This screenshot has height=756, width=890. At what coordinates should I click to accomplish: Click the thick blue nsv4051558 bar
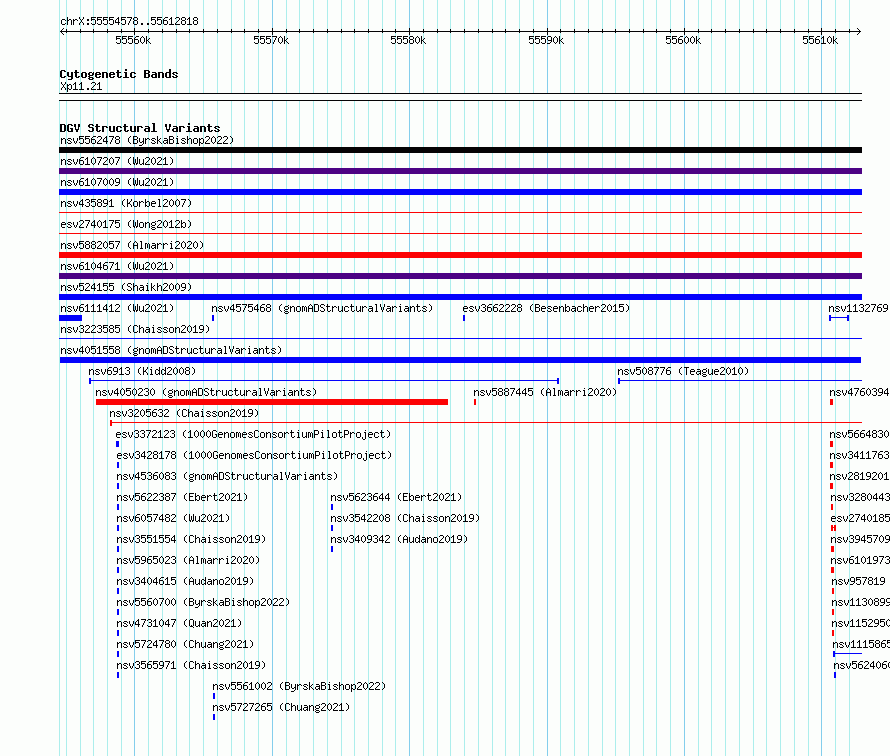pyautogui.click(x=460, y=360)
